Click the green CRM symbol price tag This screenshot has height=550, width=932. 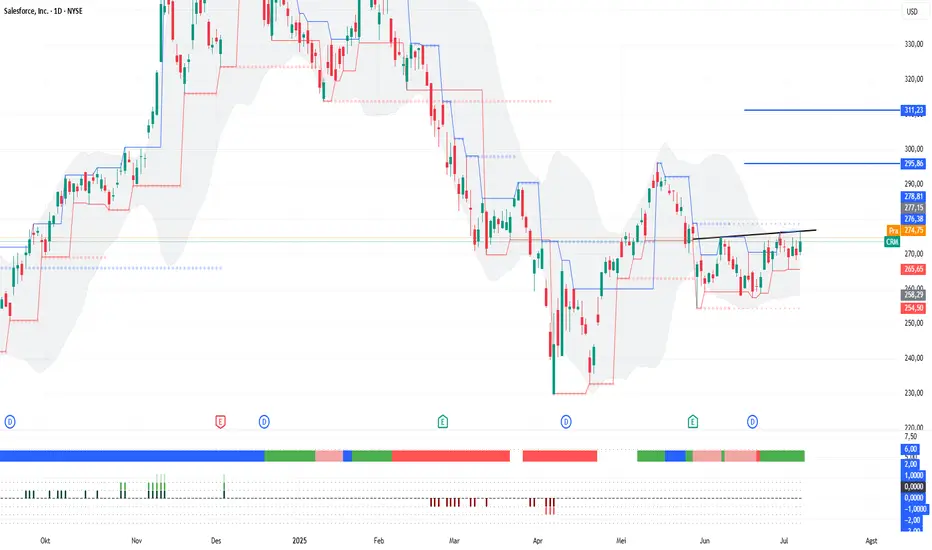pyautogui.click(x=892, y=241)
